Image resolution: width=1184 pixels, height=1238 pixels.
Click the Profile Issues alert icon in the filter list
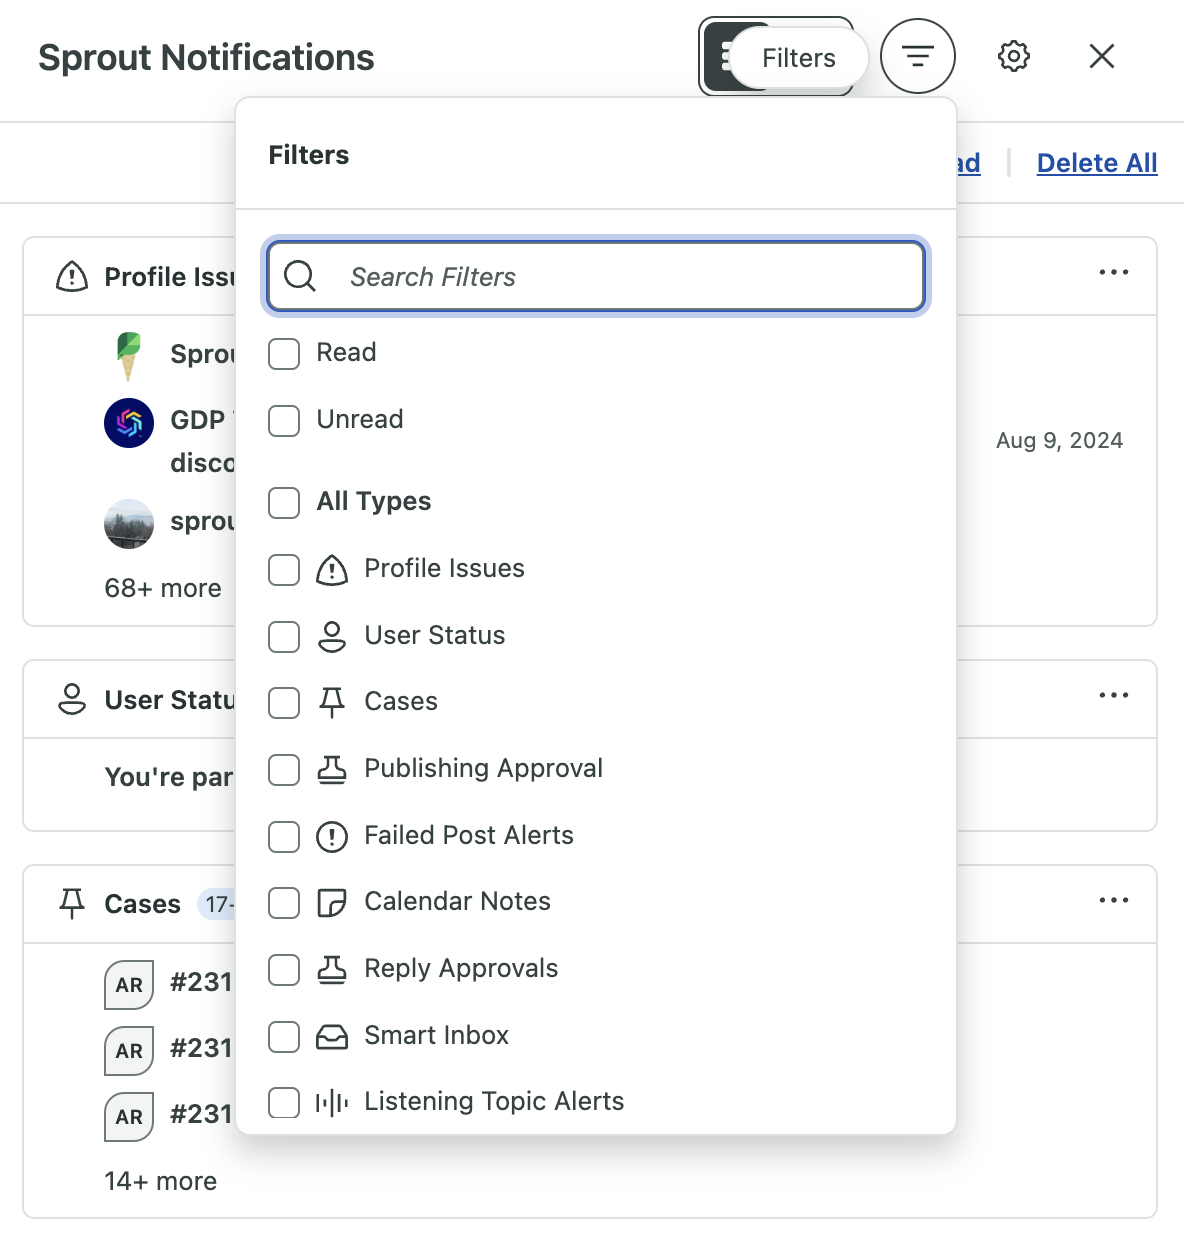332,568
